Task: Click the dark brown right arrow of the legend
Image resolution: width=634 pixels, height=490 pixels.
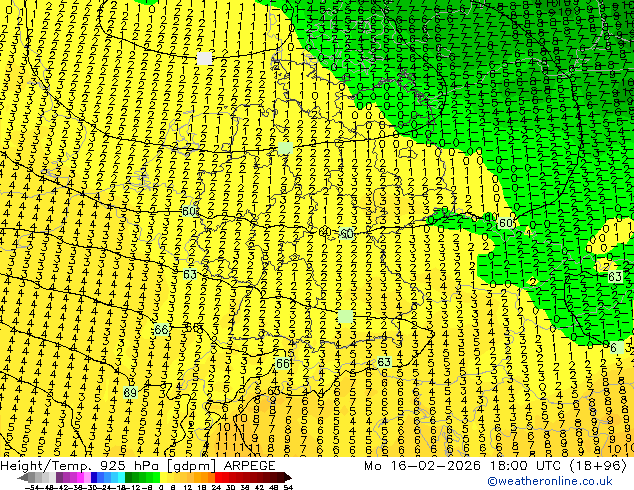Action: [288, 477]
